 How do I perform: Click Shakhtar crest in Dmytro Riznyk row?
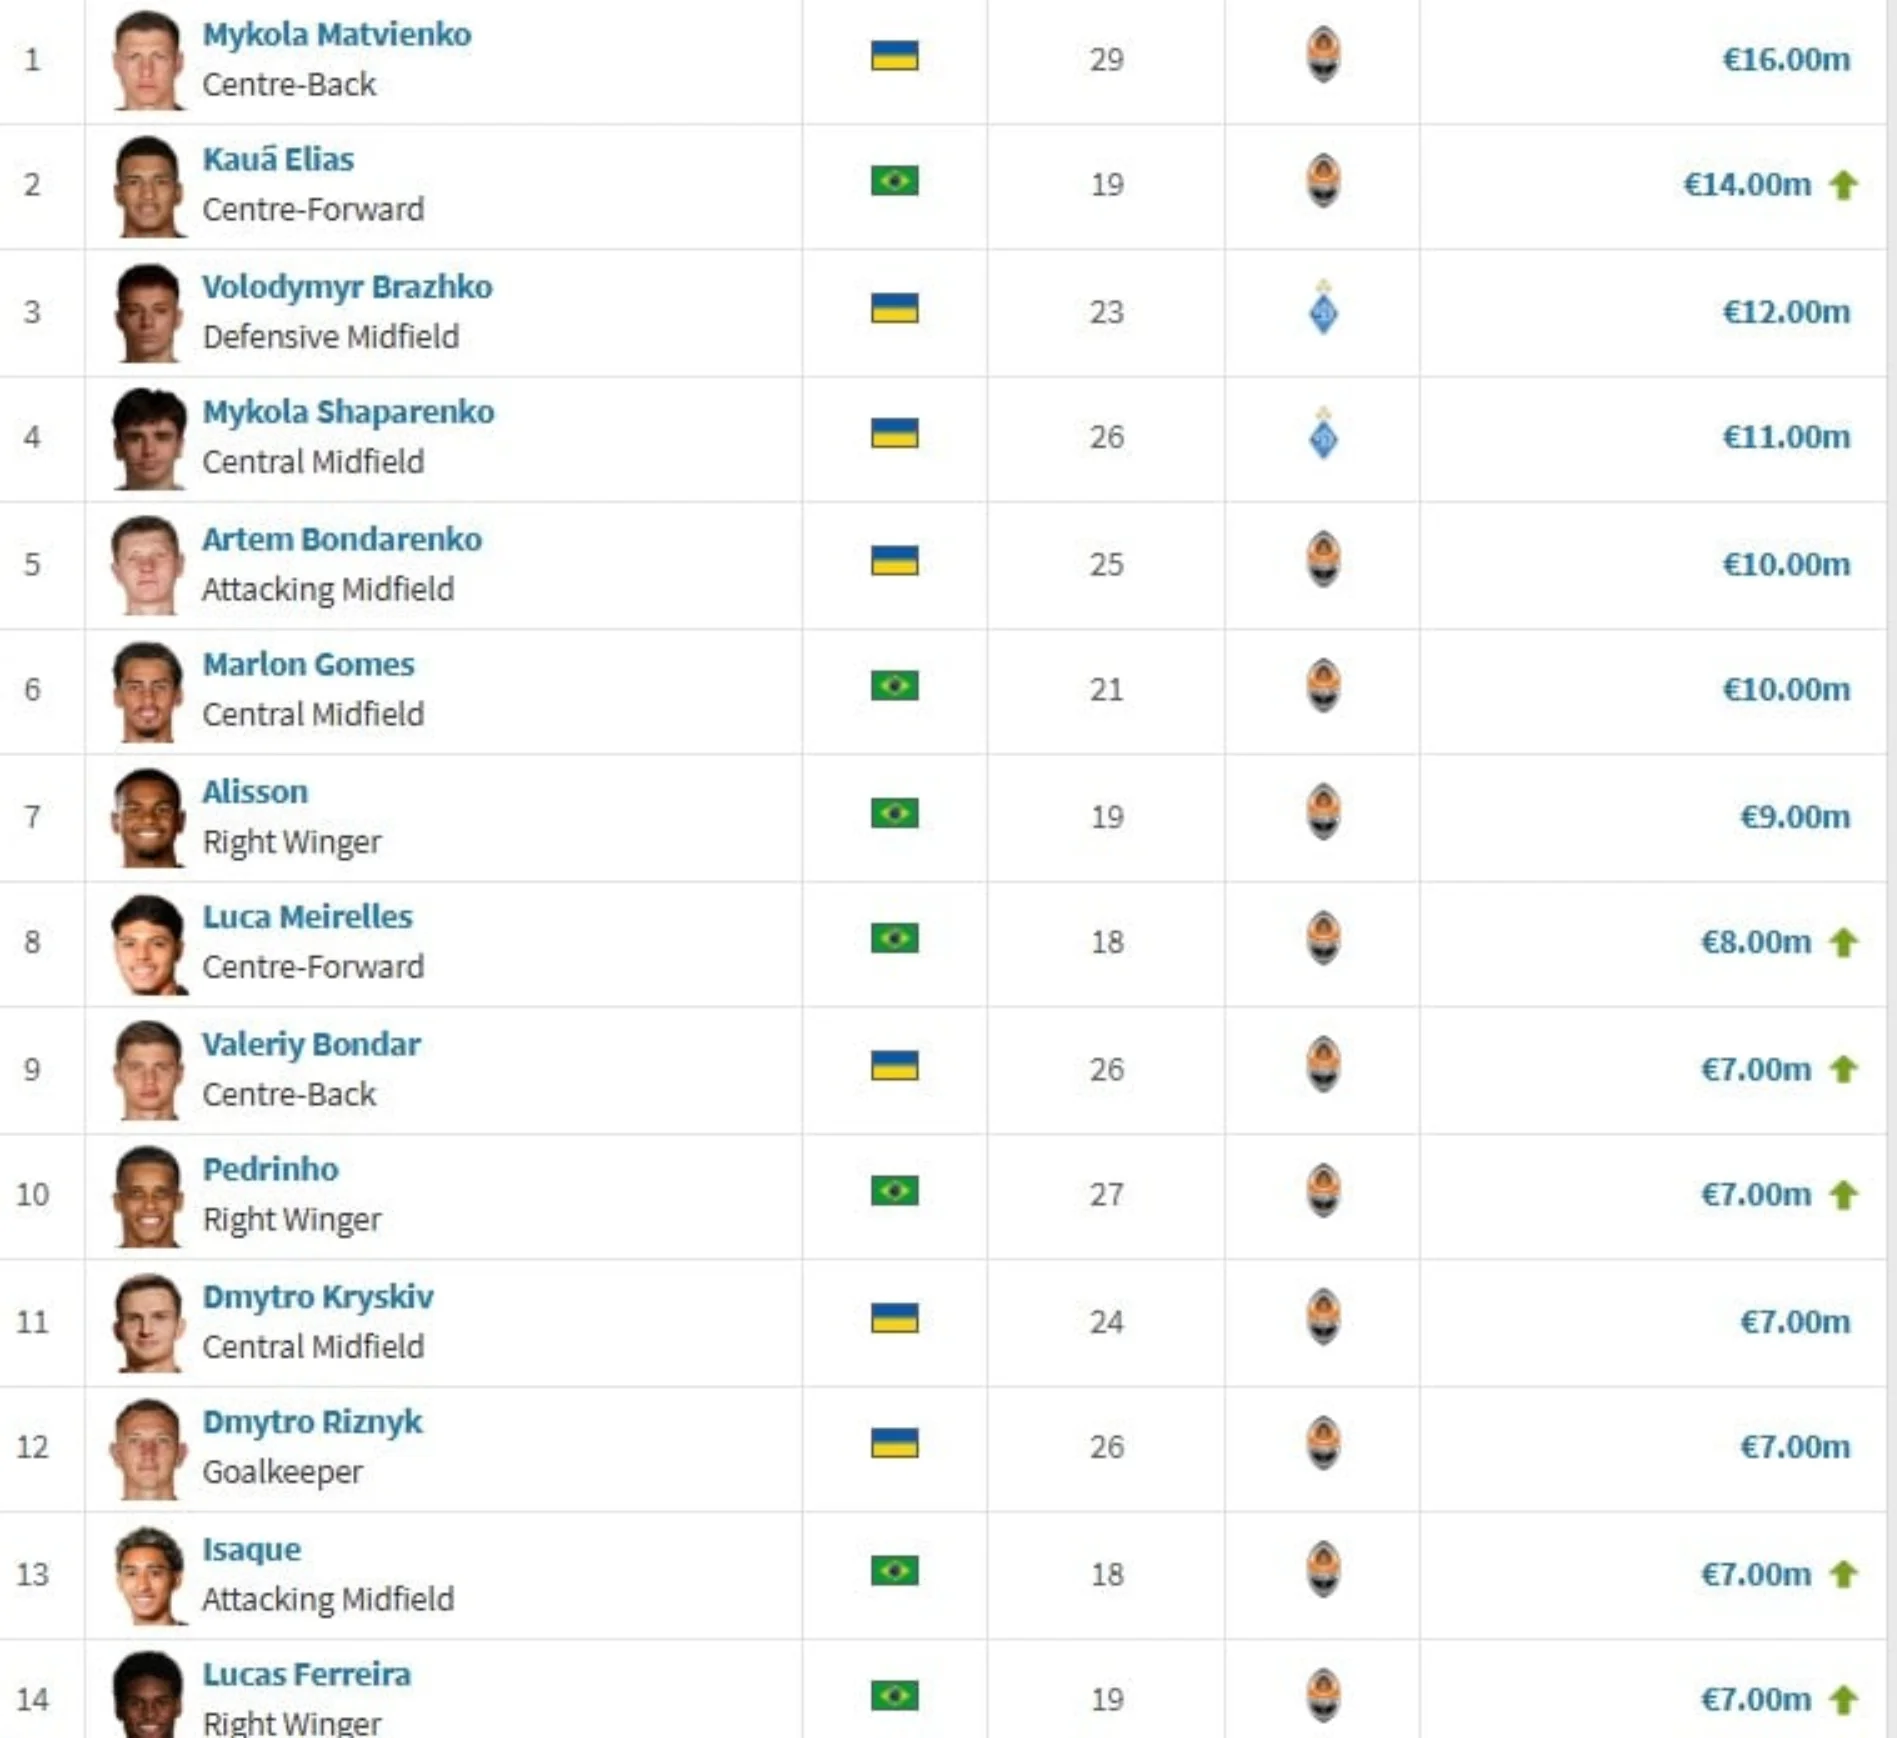tap(1323, 1444)
